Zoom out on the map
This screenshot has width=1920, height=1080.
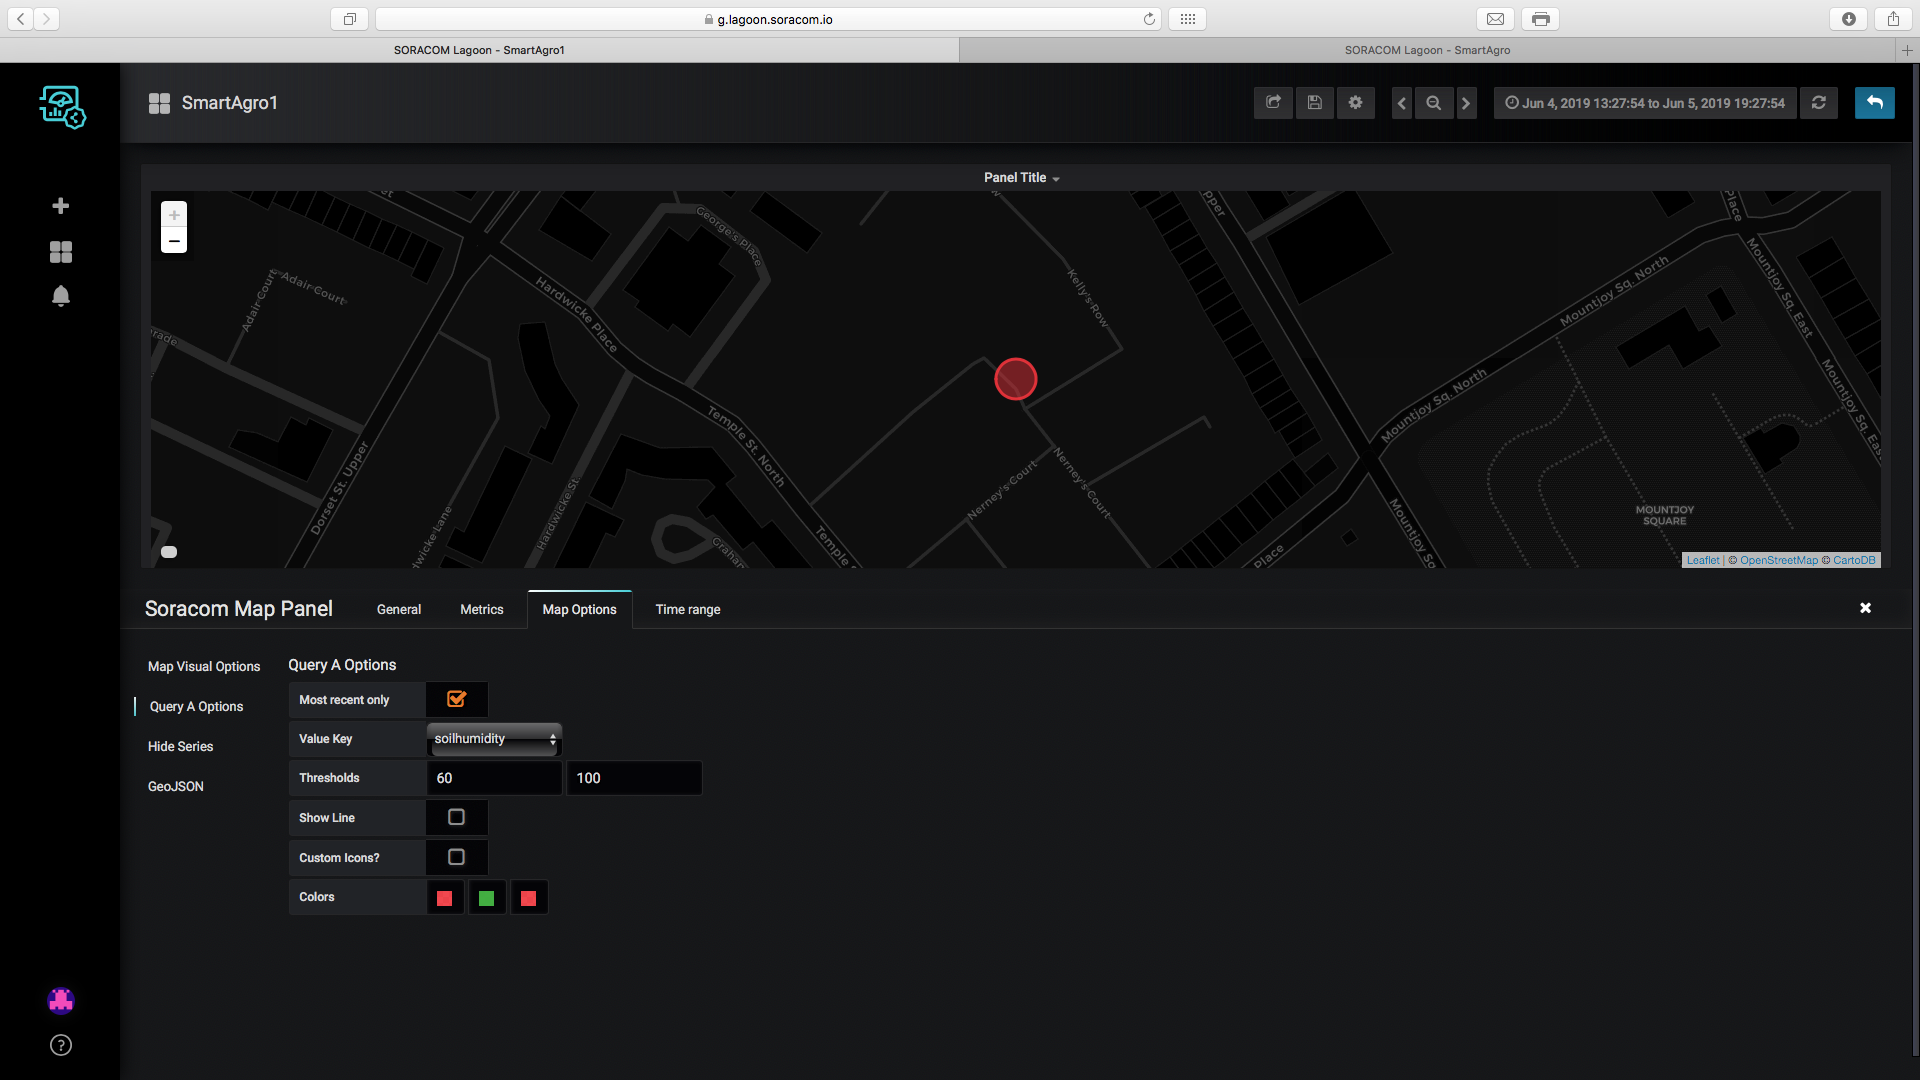174,241
